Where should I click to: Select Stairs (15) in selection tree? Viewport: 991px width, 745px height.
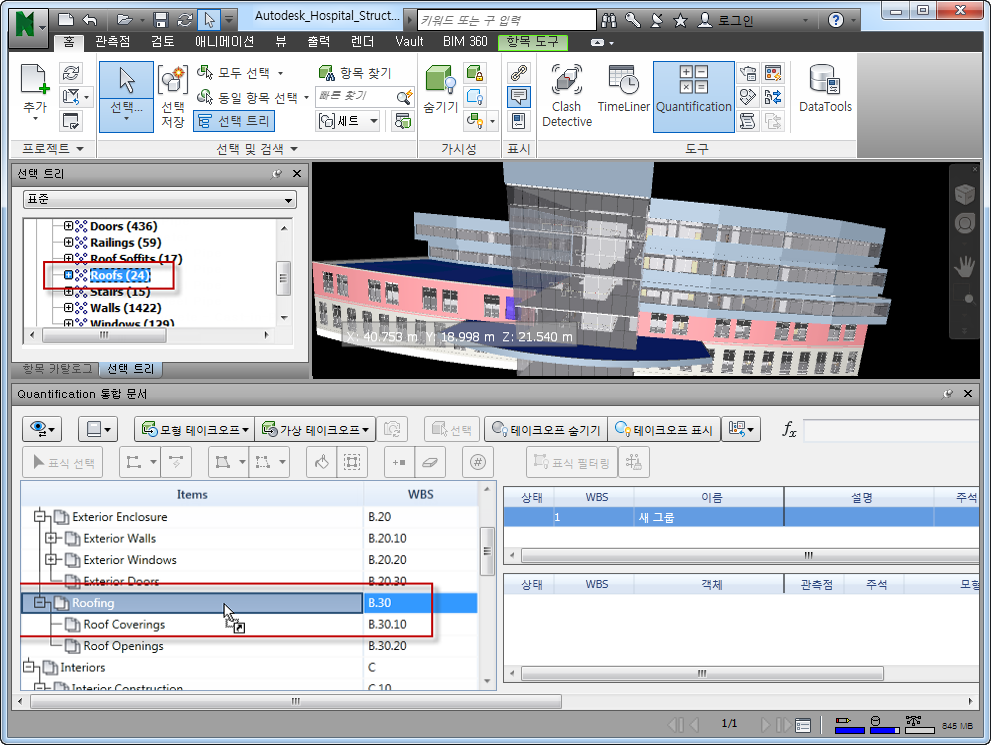point(120,292)
